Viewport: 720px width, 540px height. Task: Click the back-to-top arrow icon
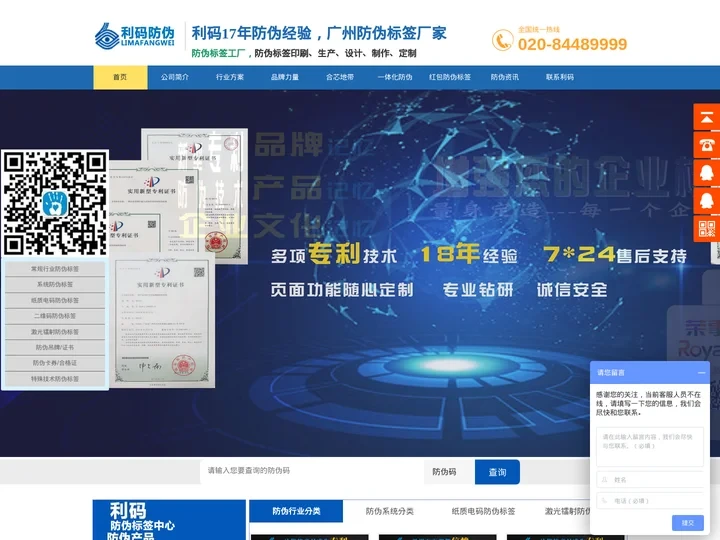pyautogui.click(x=706, y=117)
